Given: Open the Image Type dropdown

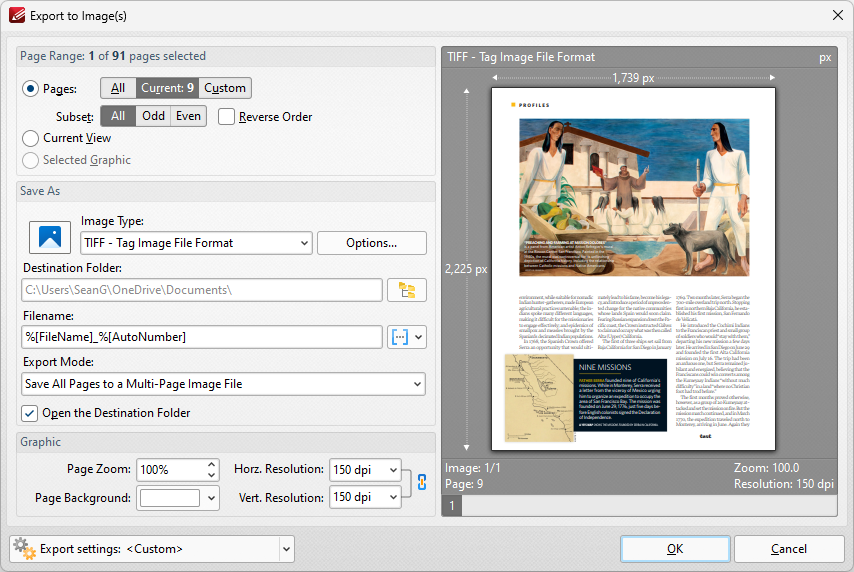Looking at the screenshot, I should pyautogui.click(x=196, y=243).
